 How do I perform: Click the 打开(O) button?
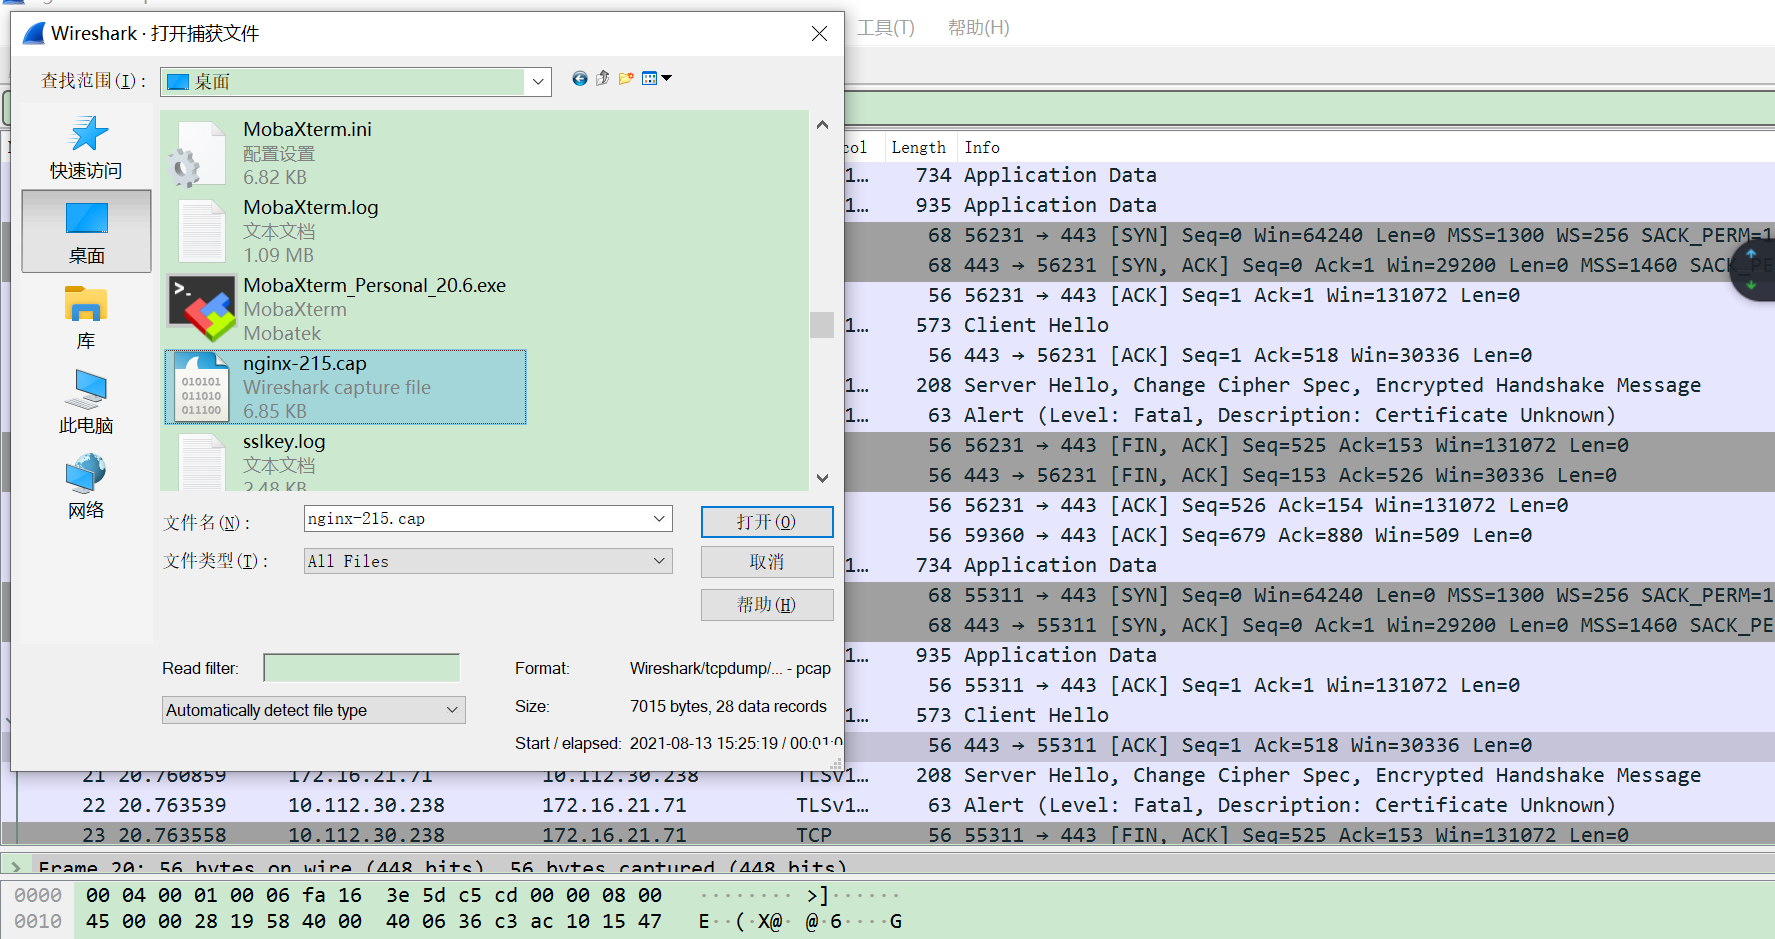767,521
